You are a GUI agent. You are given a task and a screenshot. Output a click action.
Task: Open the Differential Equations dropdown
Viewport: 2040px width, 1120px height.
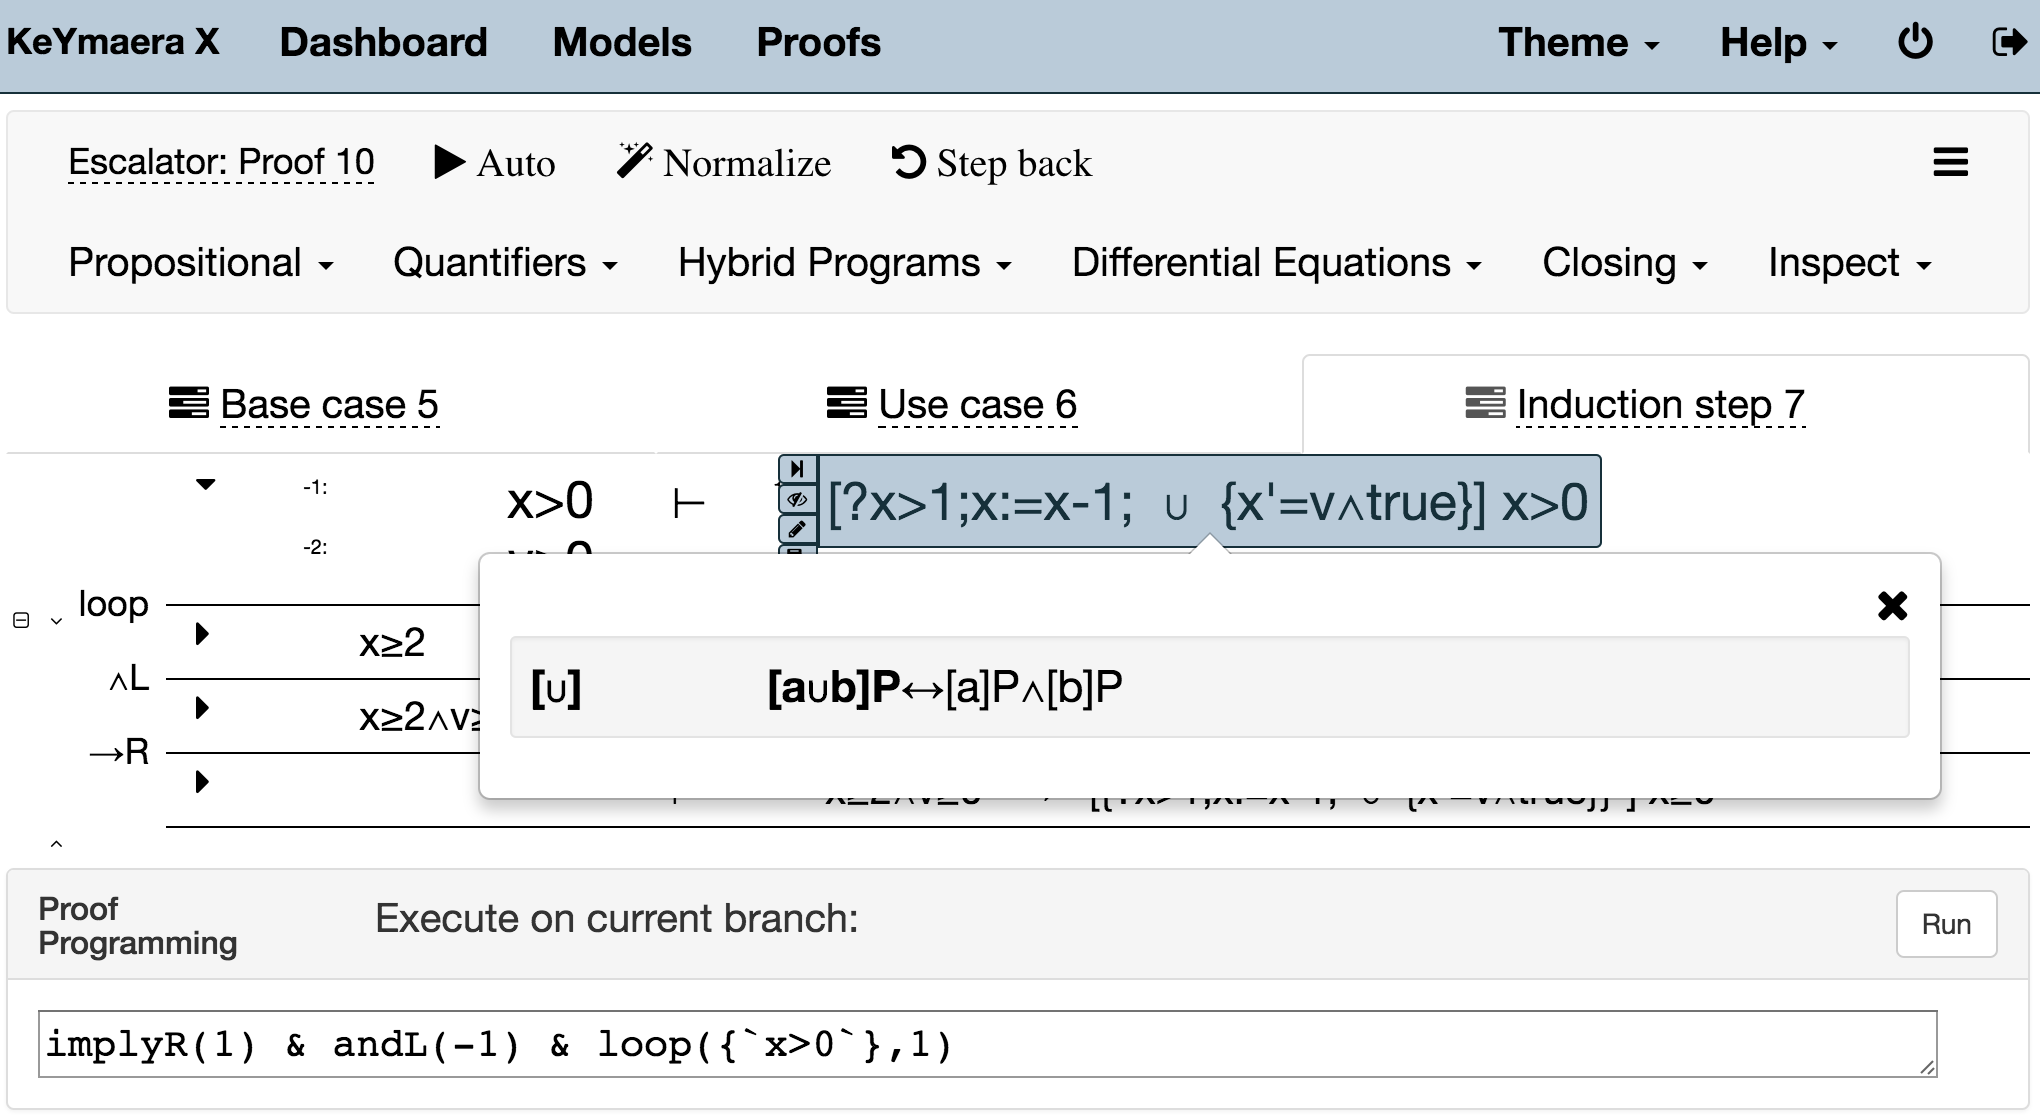click(x=1276, y=263)
